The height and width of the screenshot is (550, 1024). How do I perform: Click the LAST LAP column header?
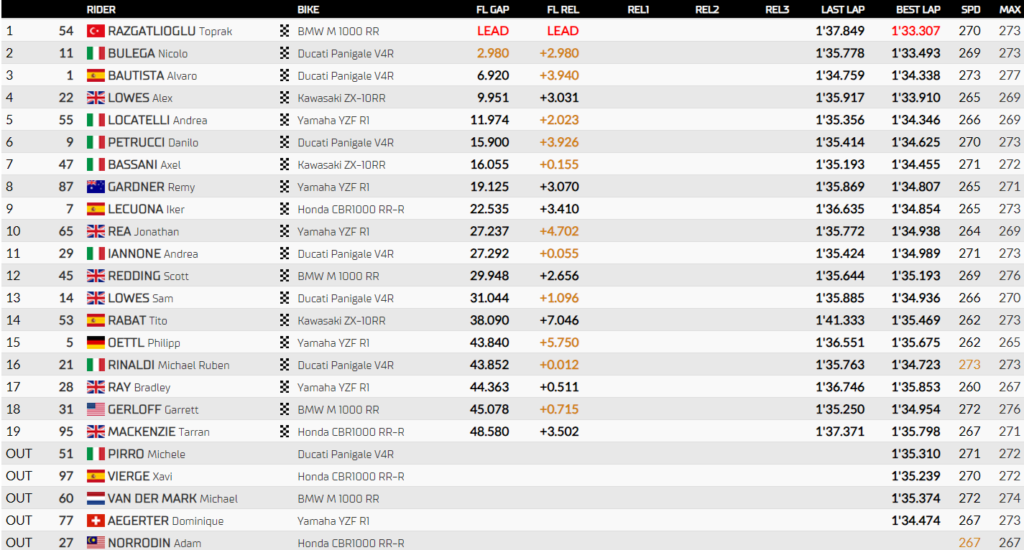841,9
